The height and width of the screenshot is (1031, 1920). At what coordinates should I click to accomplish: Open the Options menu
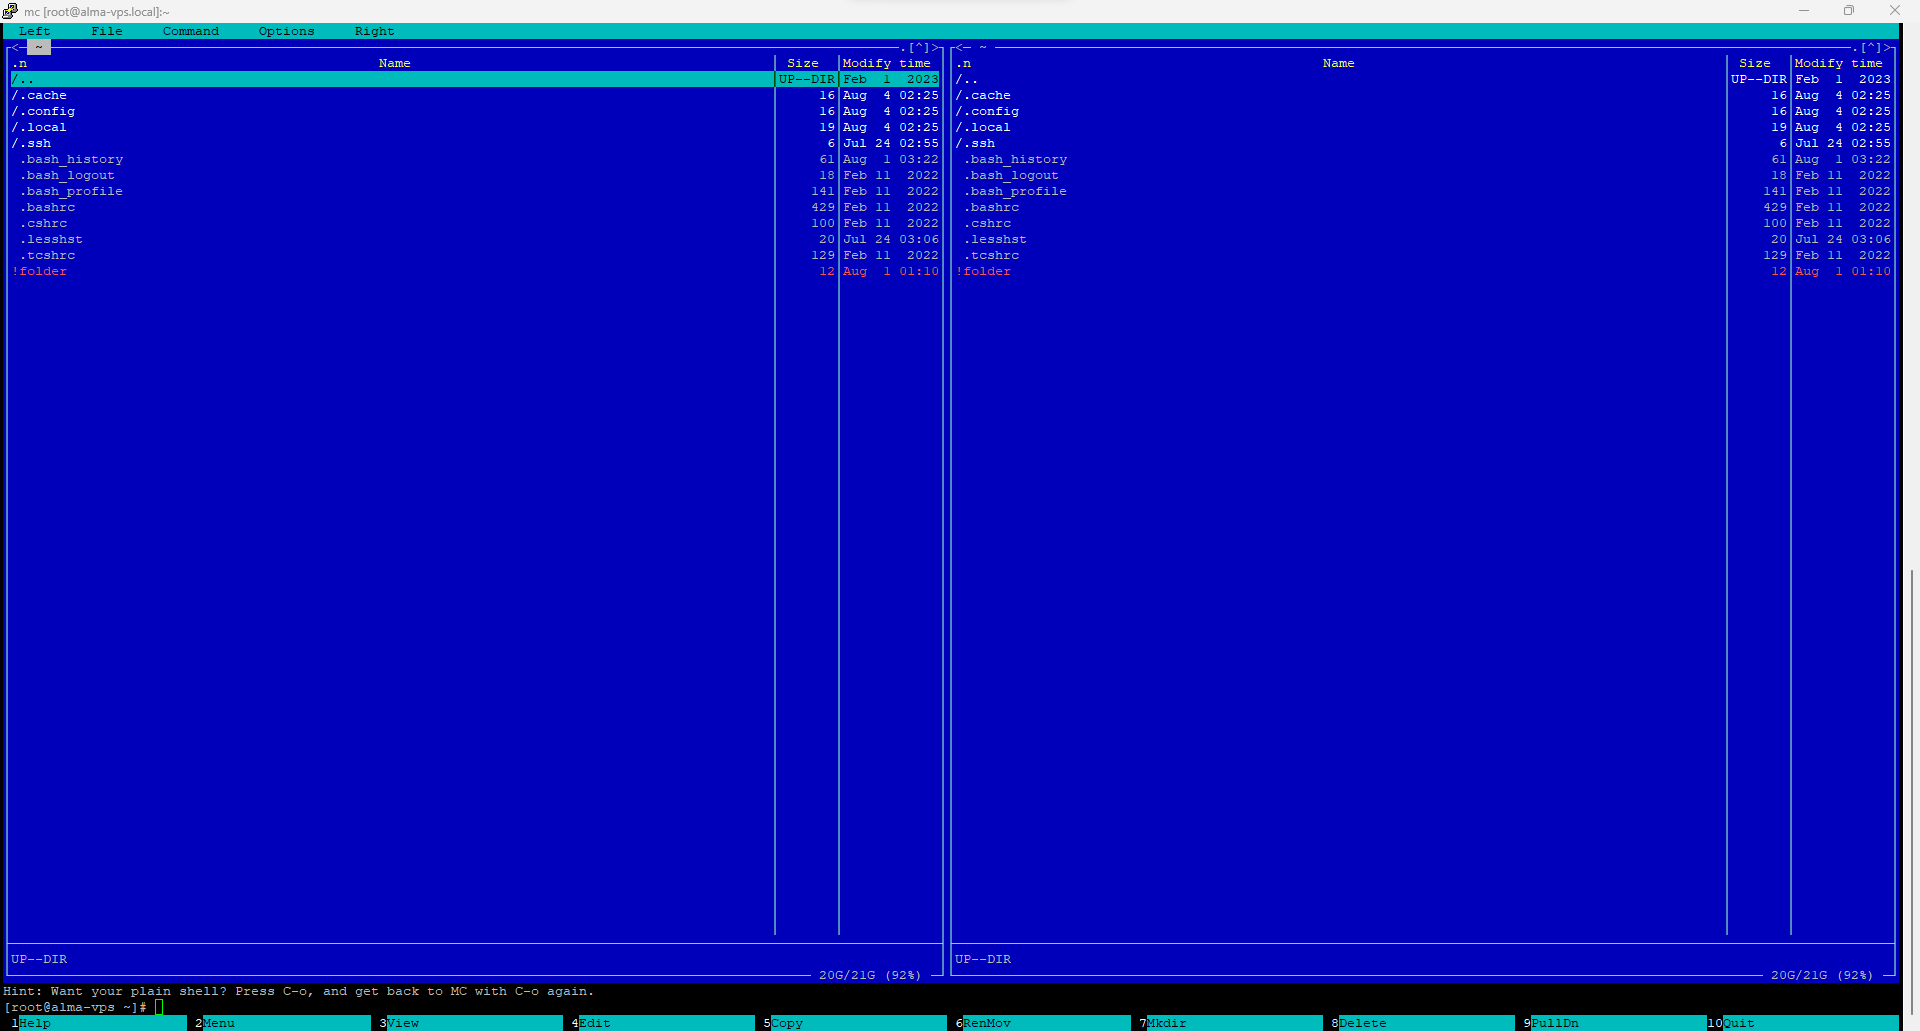(286, 31)
